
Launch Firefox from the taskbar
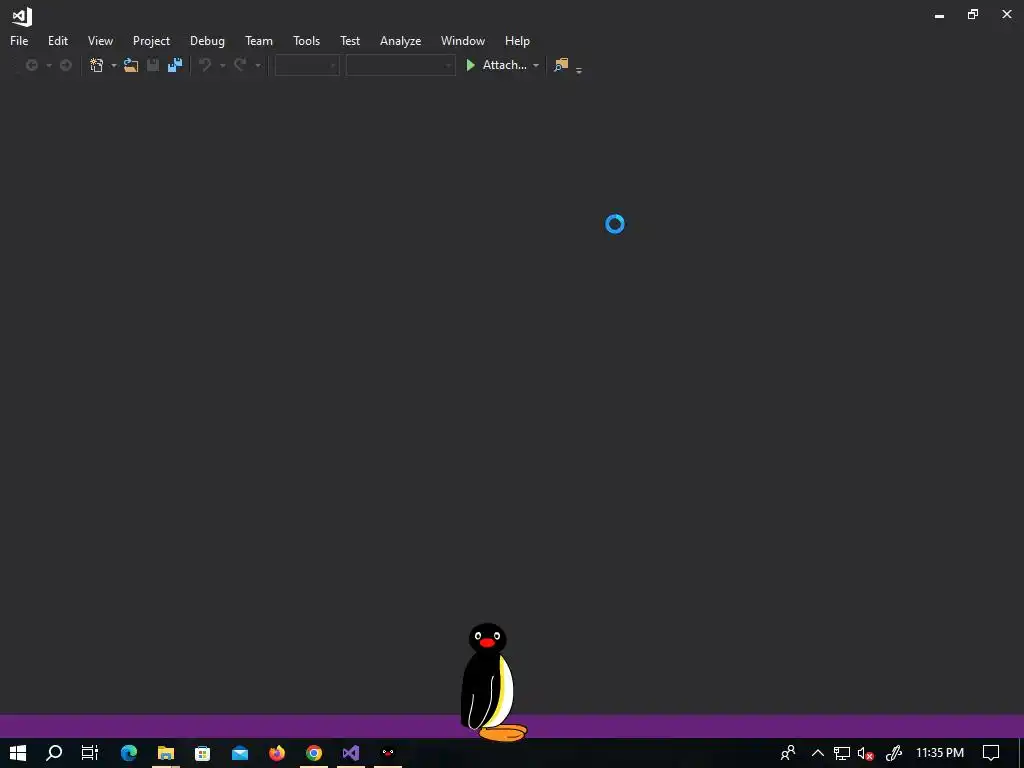click(x=277, y=753)
